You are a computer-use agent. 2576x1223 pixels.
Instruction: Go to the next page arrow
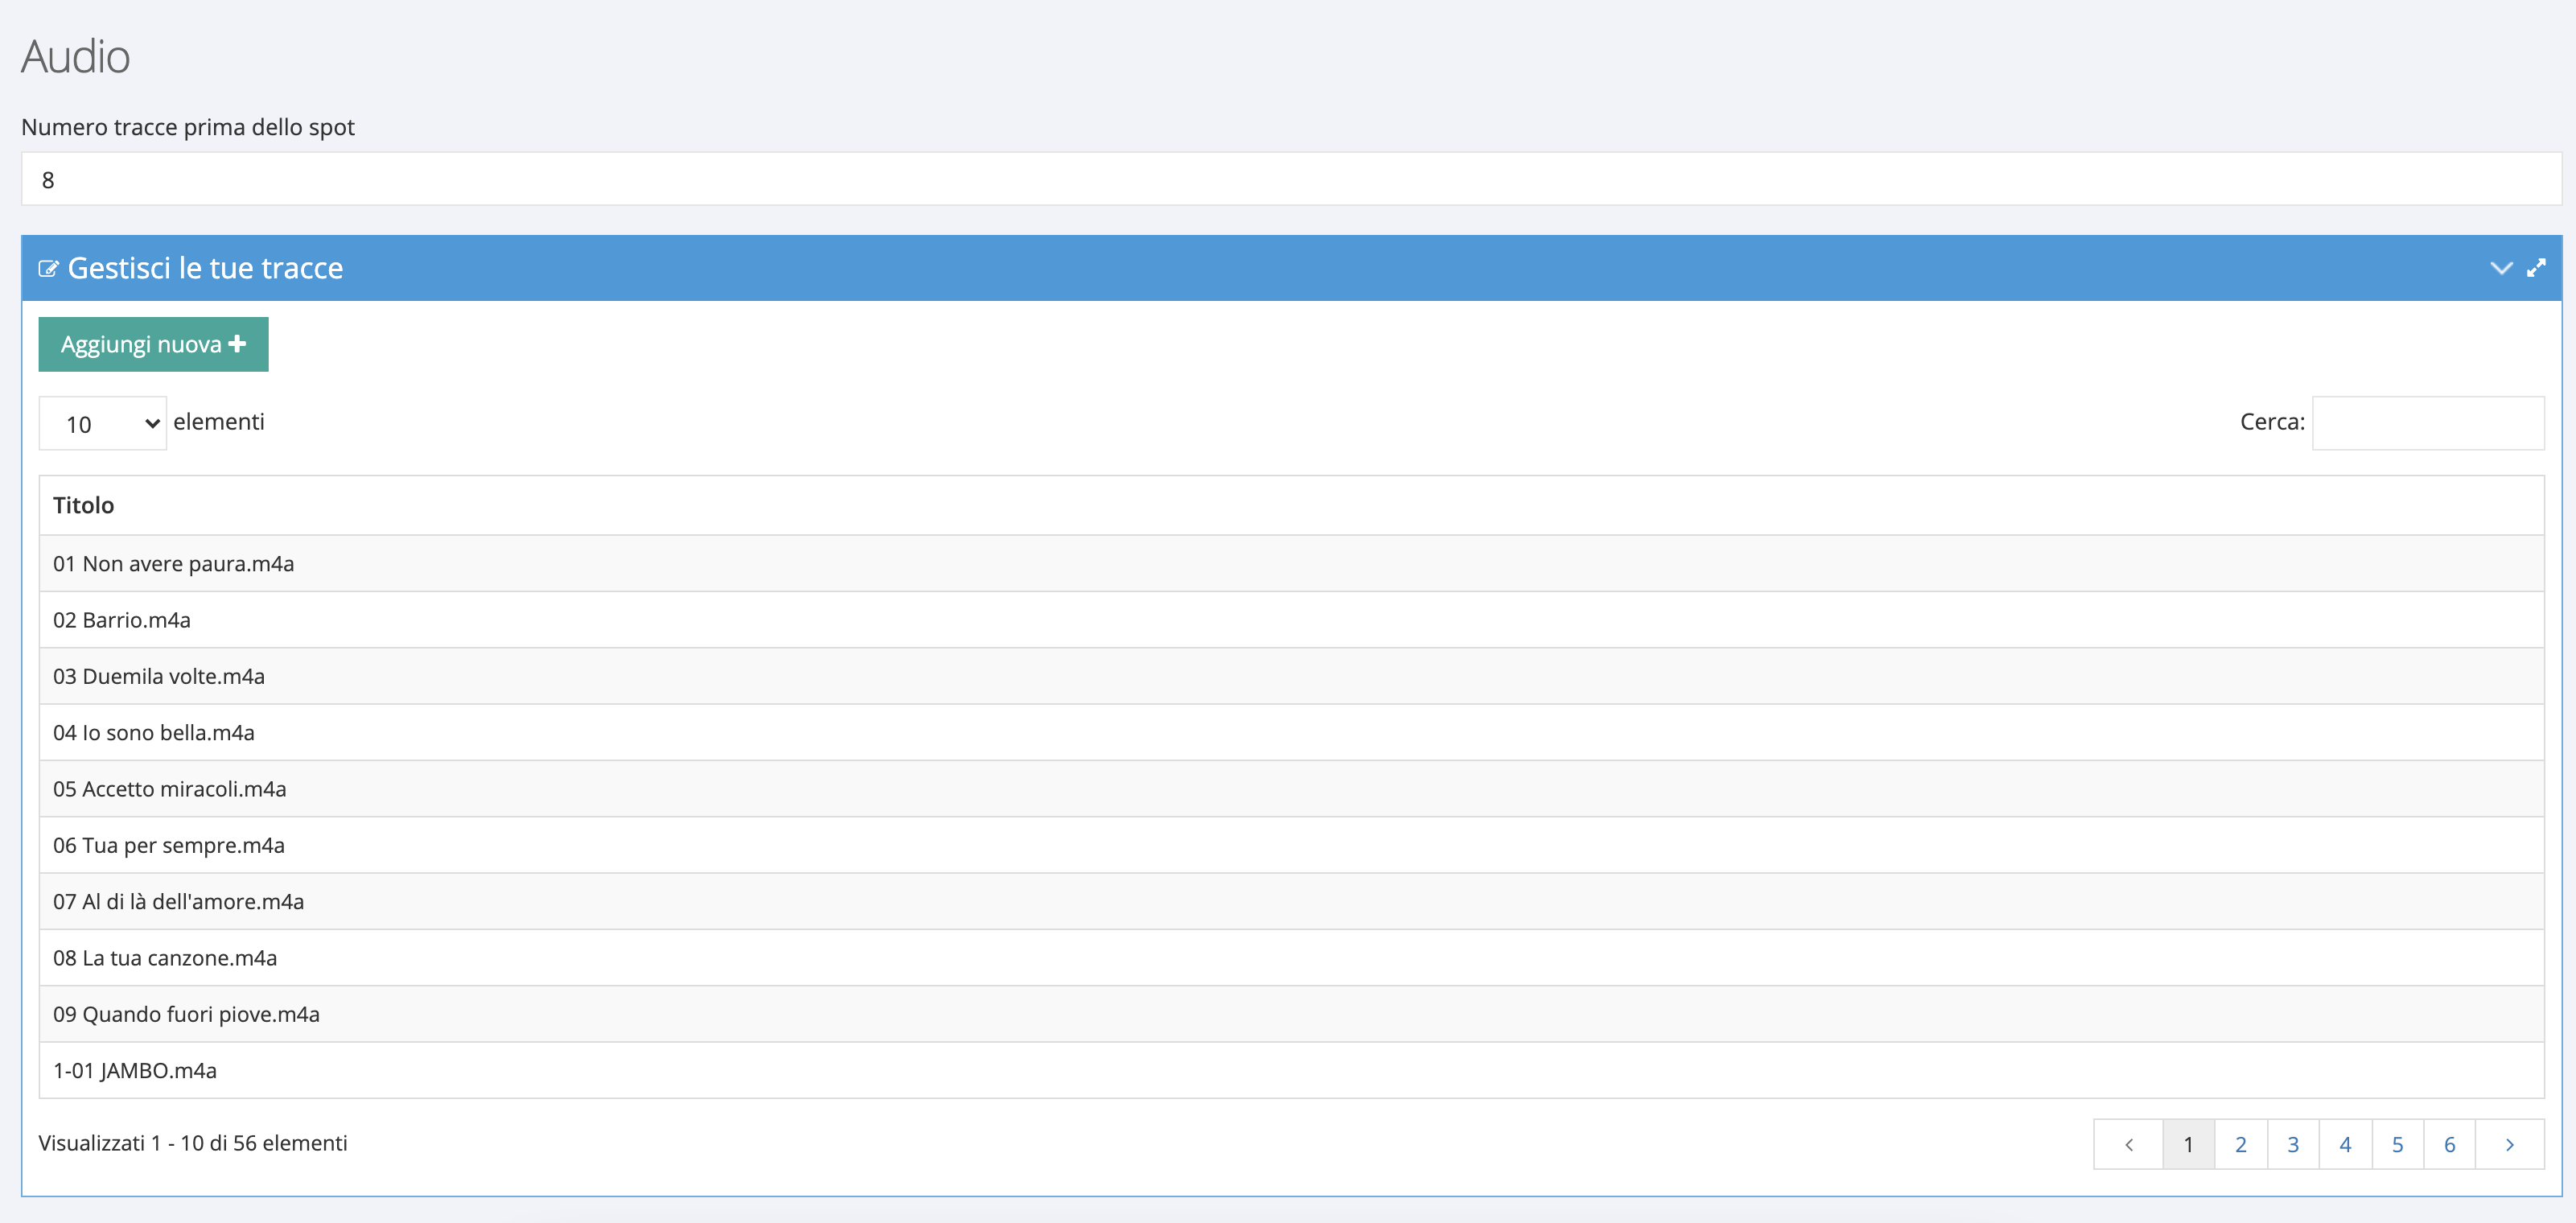2509,1145
